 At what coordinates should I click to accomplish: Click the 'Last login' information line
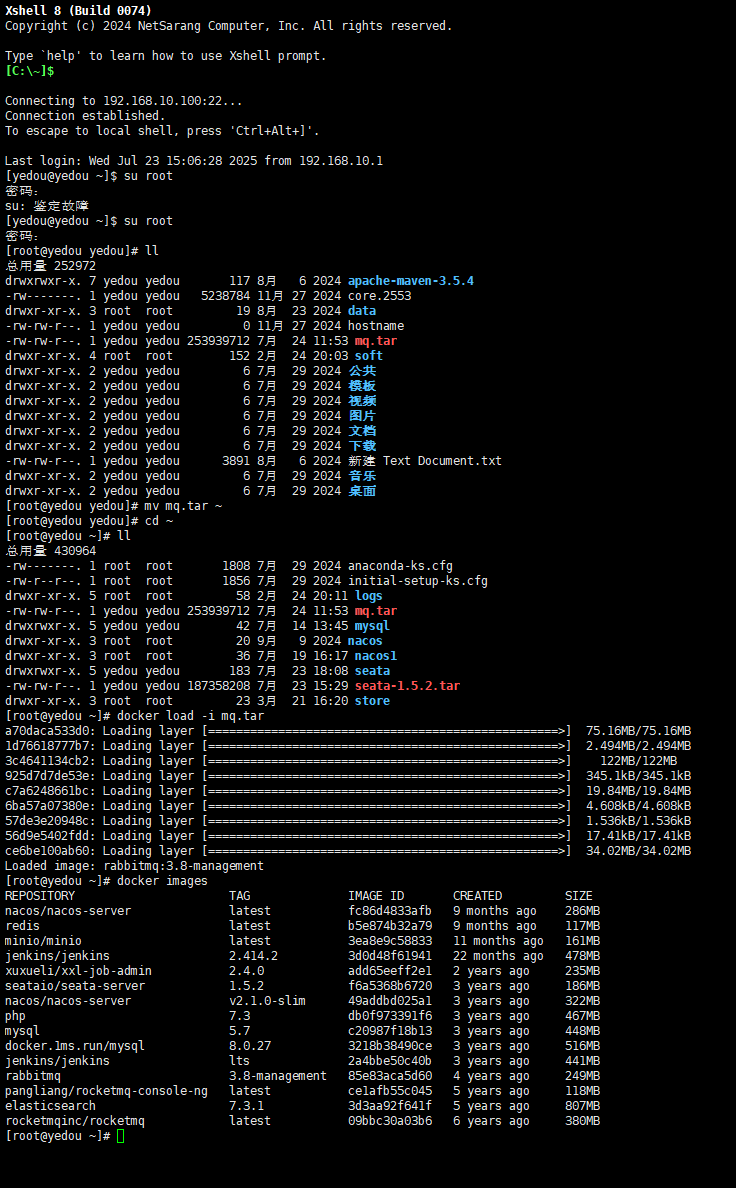pos(194,161)
